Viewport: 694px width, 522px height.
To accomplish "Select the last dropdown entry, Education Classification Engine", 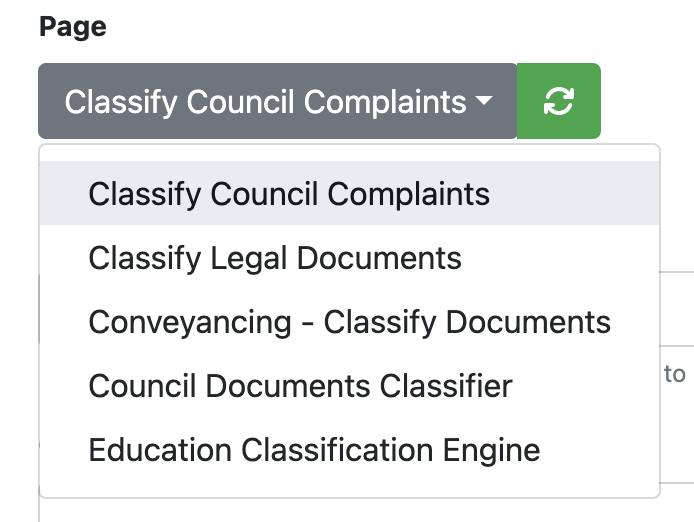I will pos(314,450).
